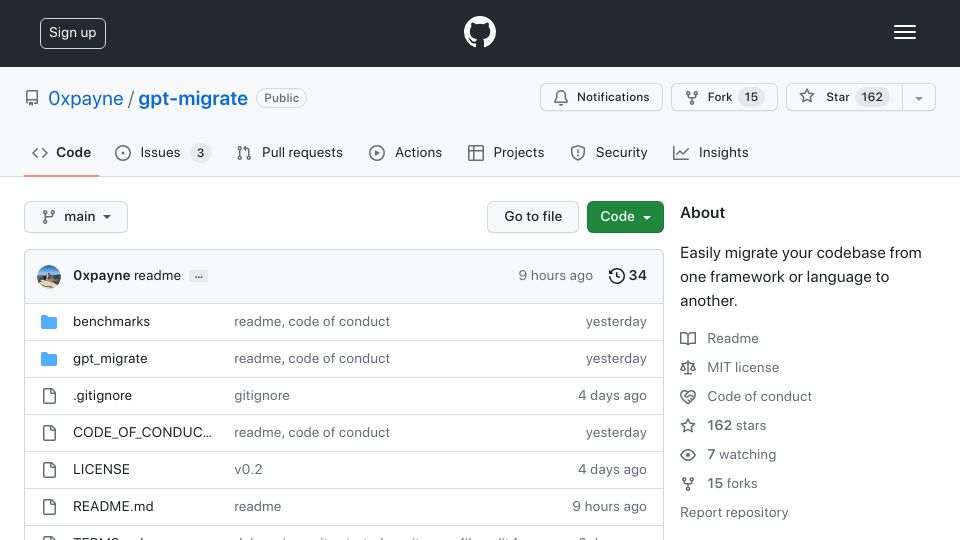
Task: Switch to the Pull requests tab
Action: pyautogui.click(x=290, y=152)
